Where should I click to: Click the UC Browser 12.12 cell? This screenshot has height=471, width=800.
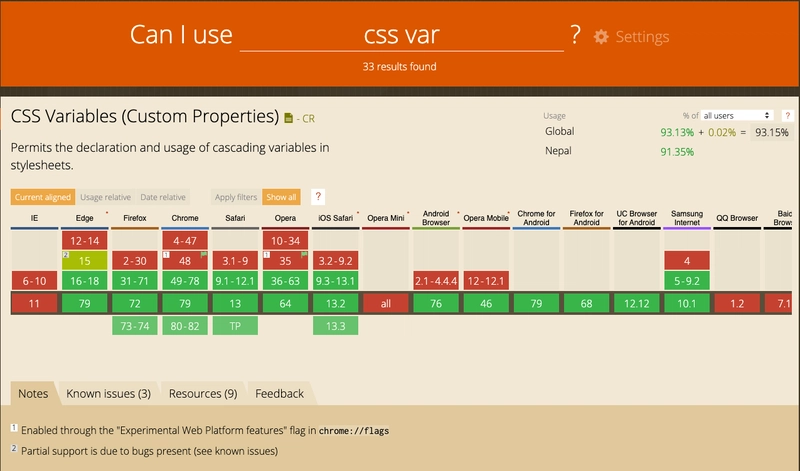[637, 303]
